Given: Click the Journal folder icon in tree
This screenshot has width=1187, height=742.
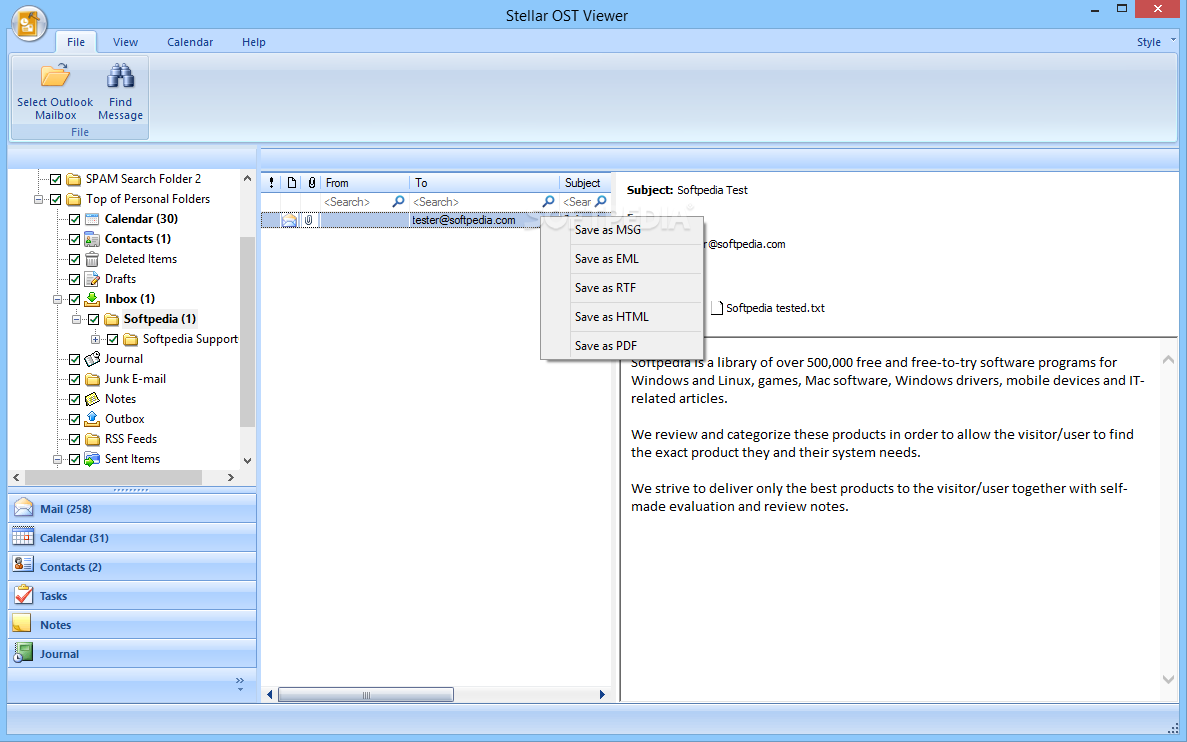Looking at the screenshot, I should tap(92, 359).
